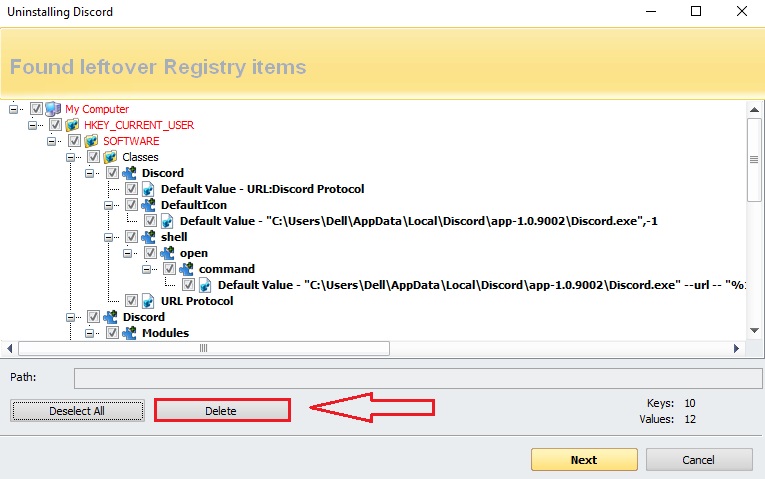Uncheck the SOFTWARE checkbox
This screenshot has height=479, width=765.
point(74,141)
